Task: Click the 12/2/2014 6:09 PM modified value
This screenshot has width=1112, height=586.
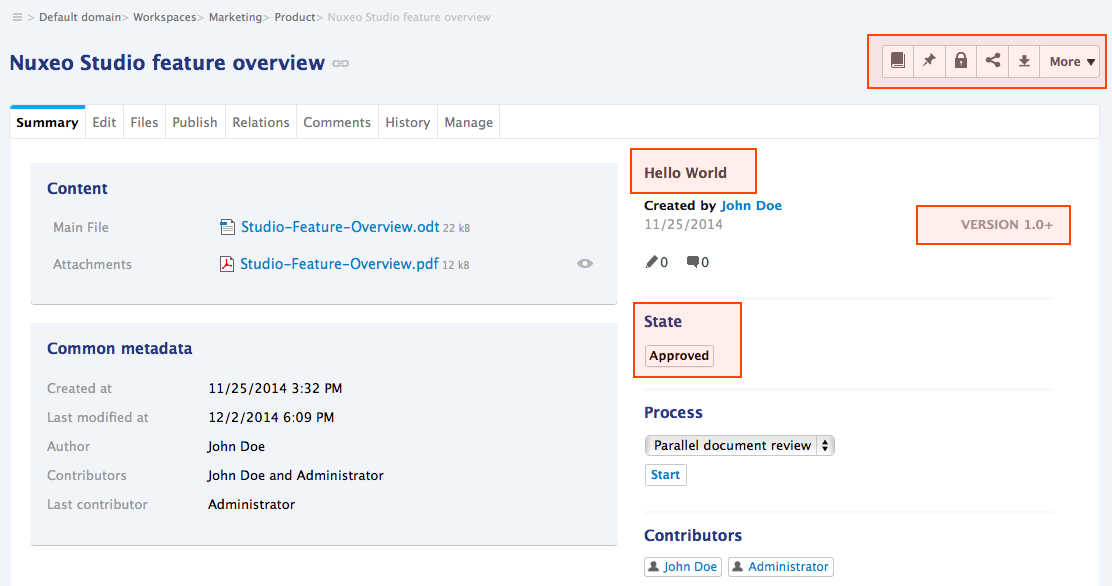Action: coord(271,417)
